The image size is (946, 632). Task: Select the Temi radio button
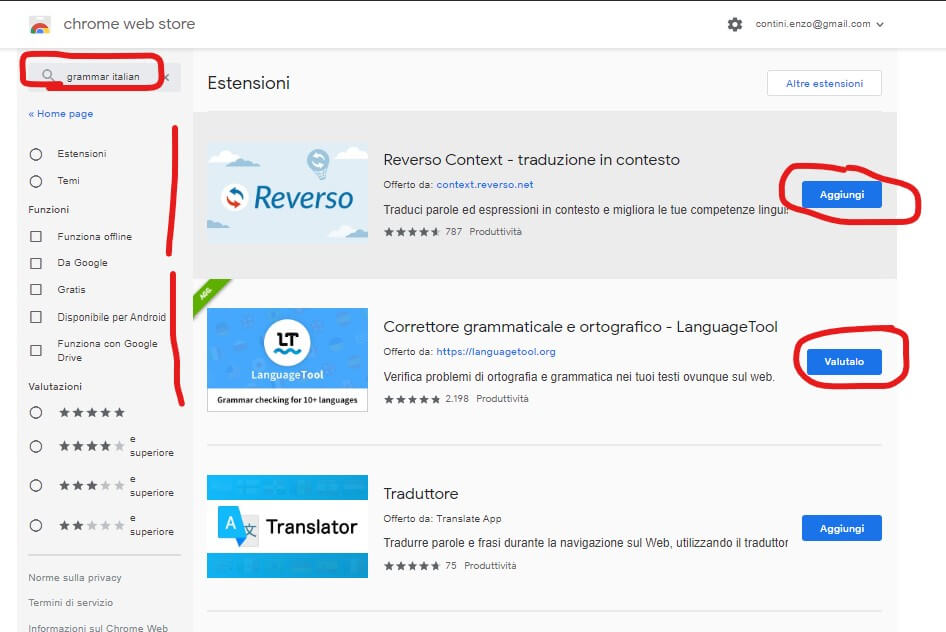[x=36, y=181]
